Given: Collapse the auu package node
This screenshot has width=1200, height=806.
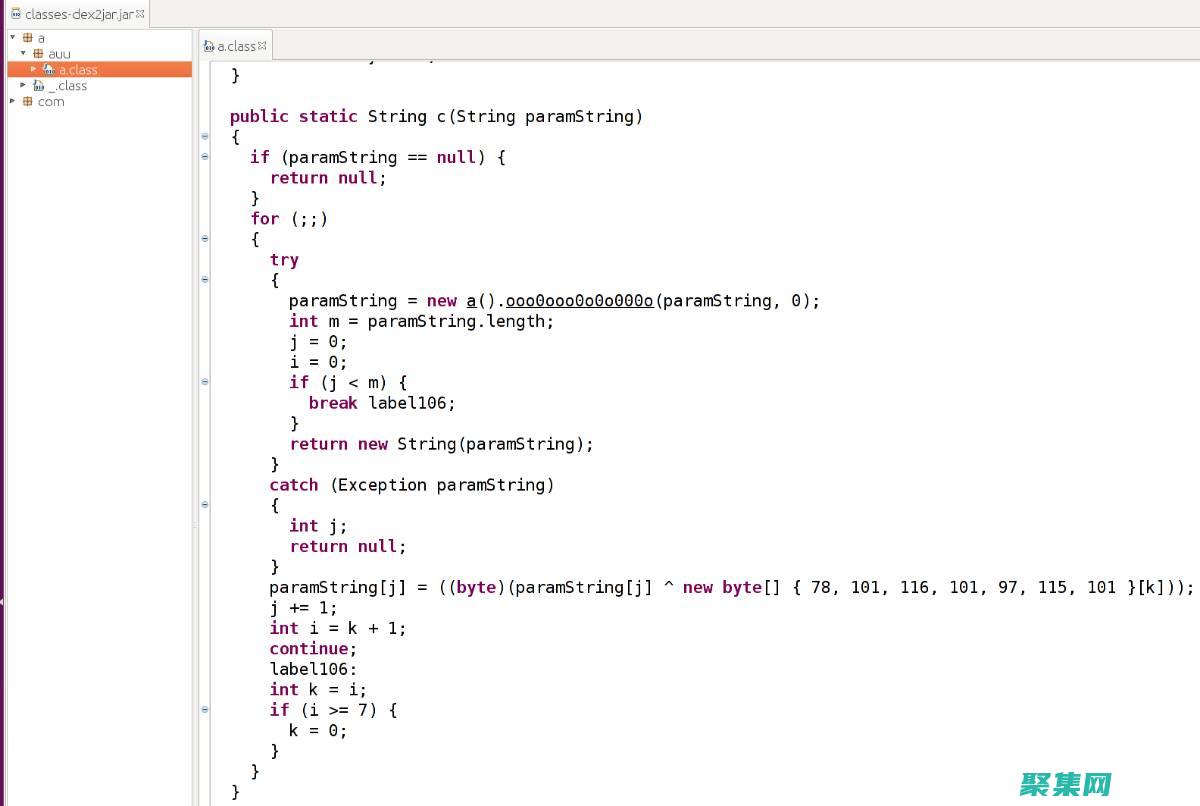Looking at the screenshot, I should (x=22, y=53).
